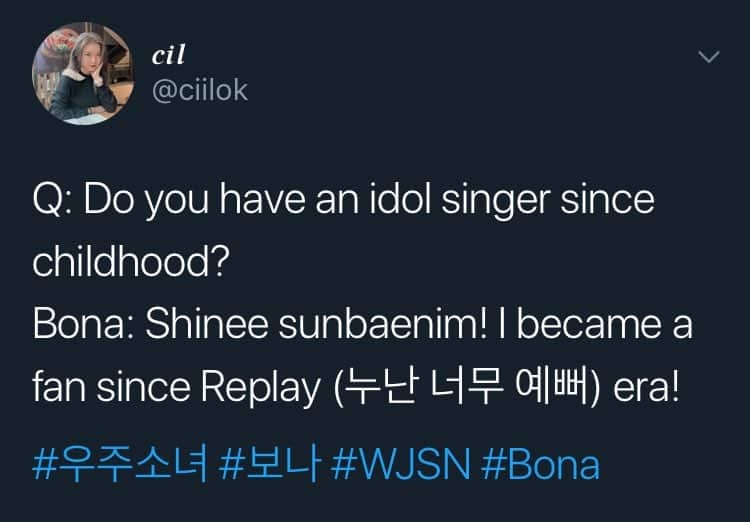The height and width of the screenshot is (522, 750).
Task: Visit the @ciilok handle link
Action: (x=198, y=91)
